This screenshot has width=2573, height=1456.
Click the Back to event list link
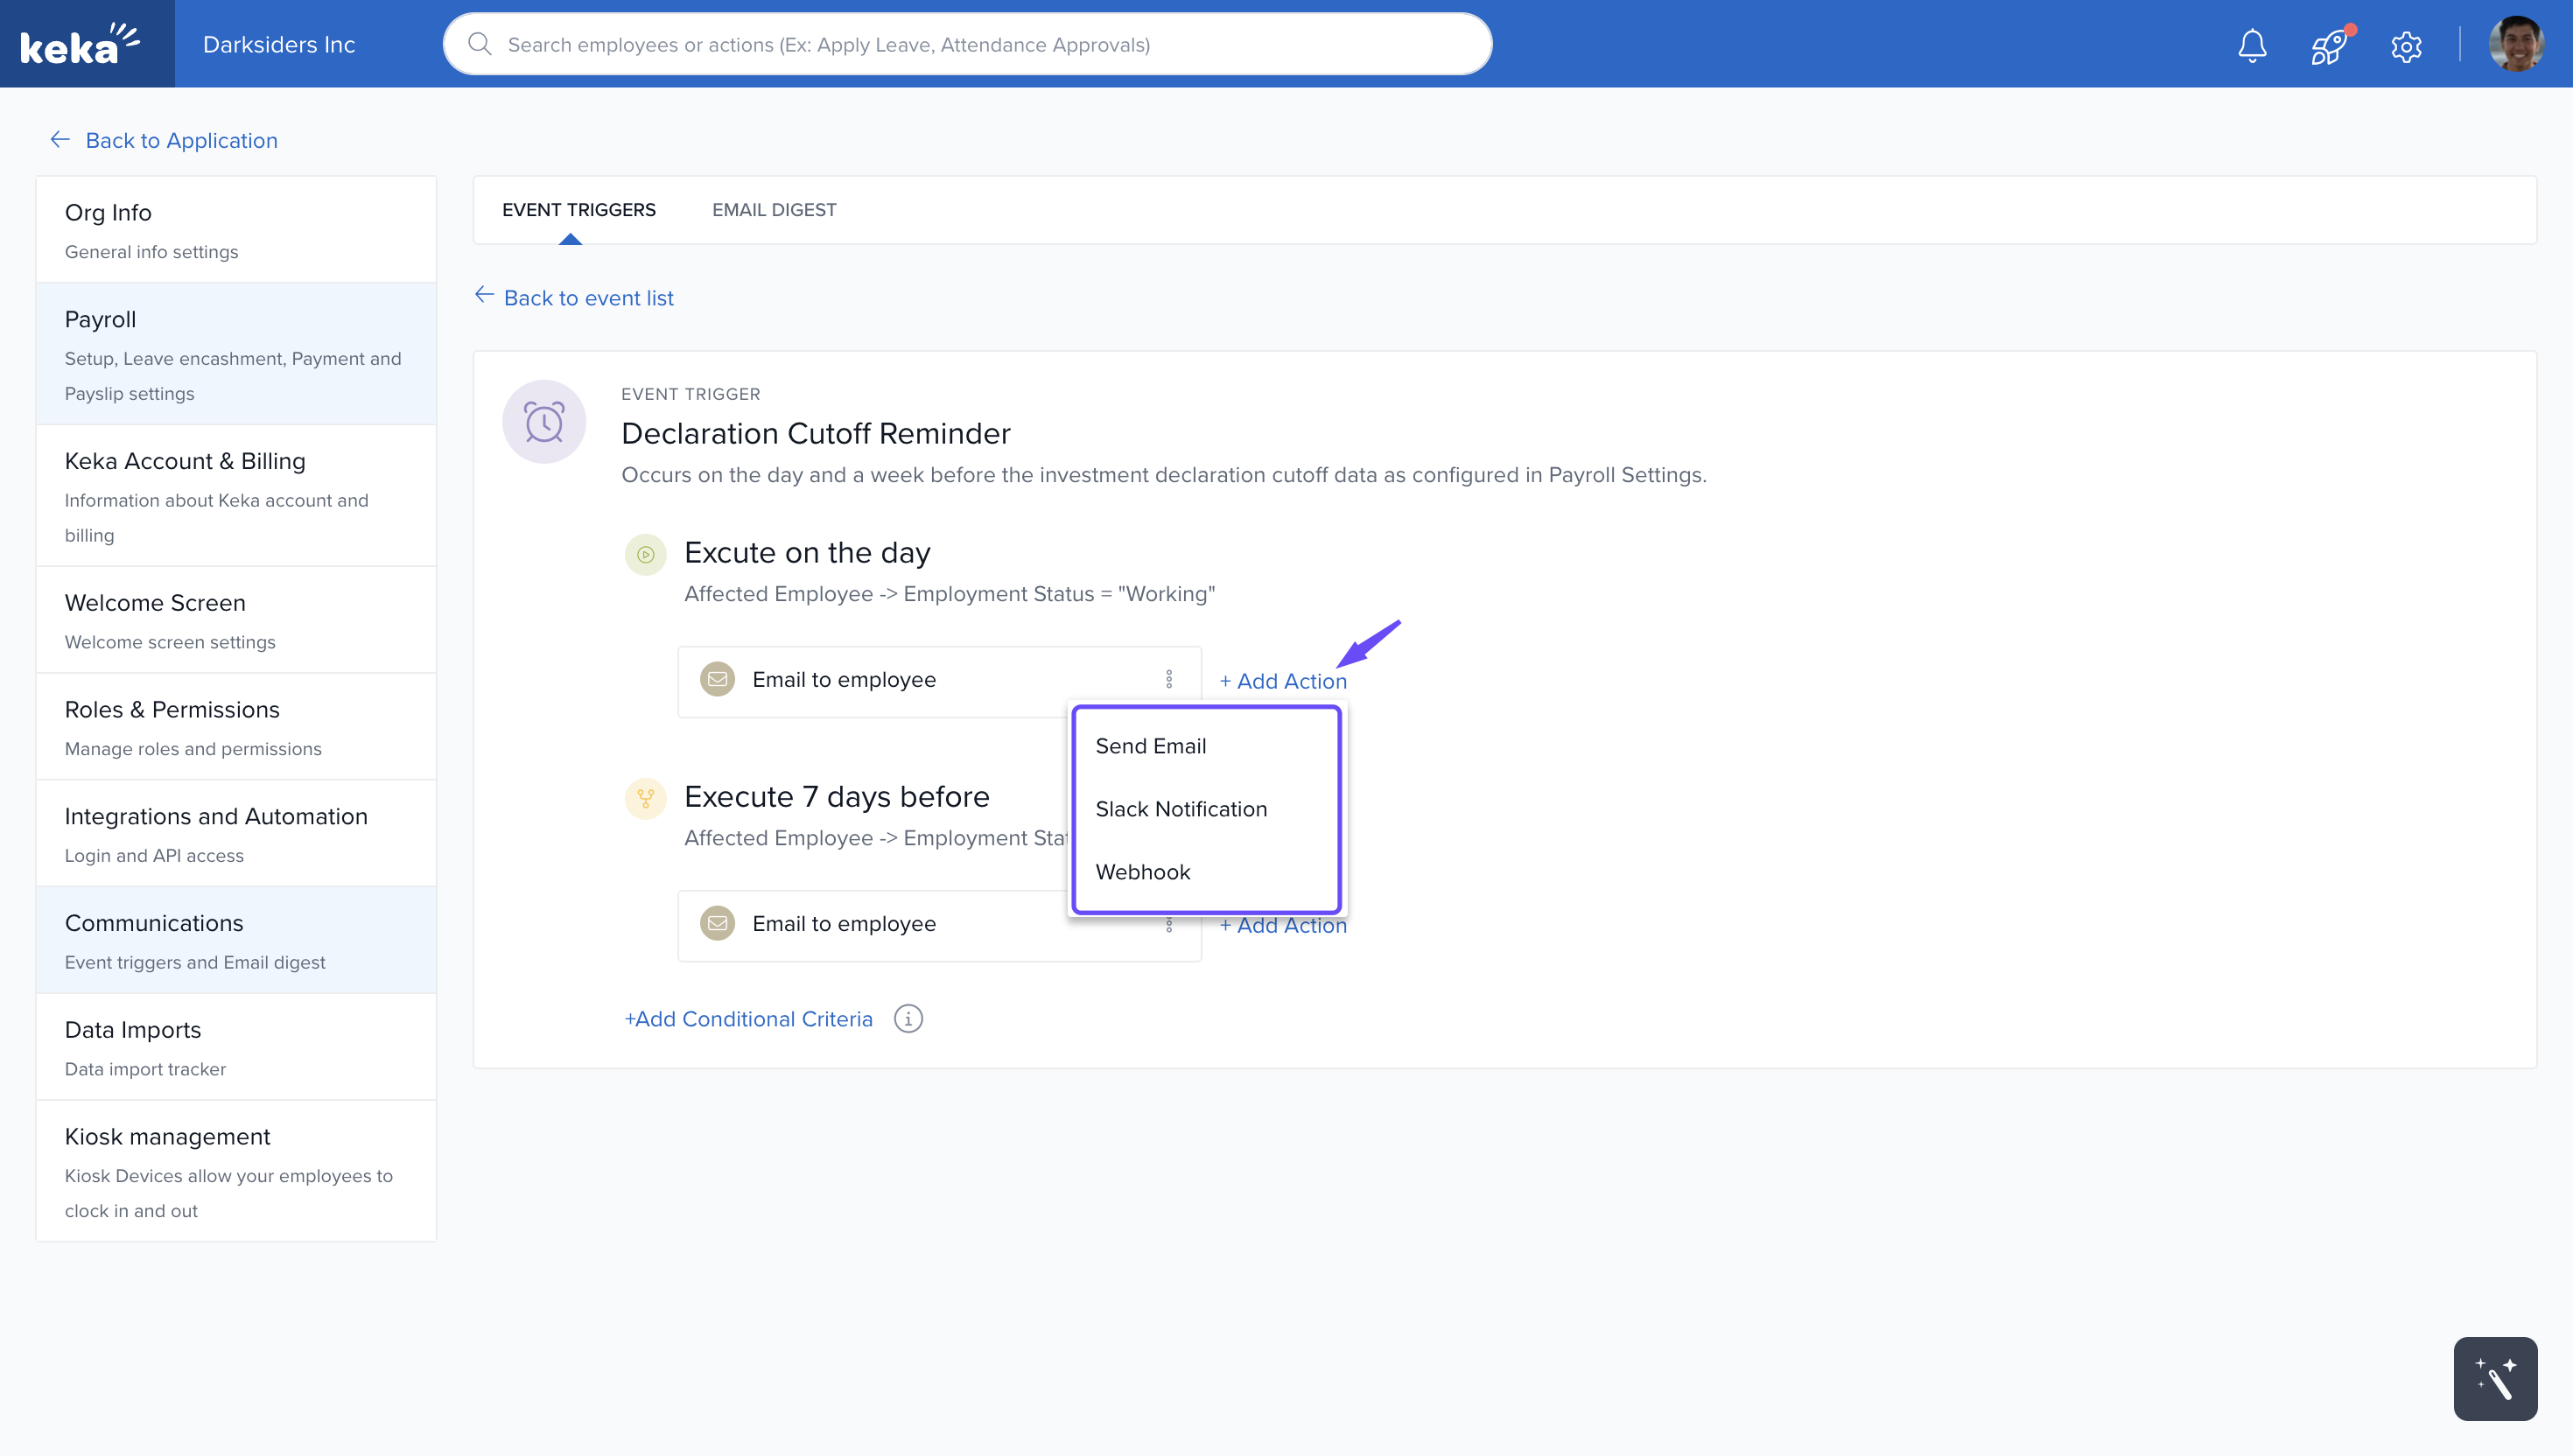pos(588,298)
